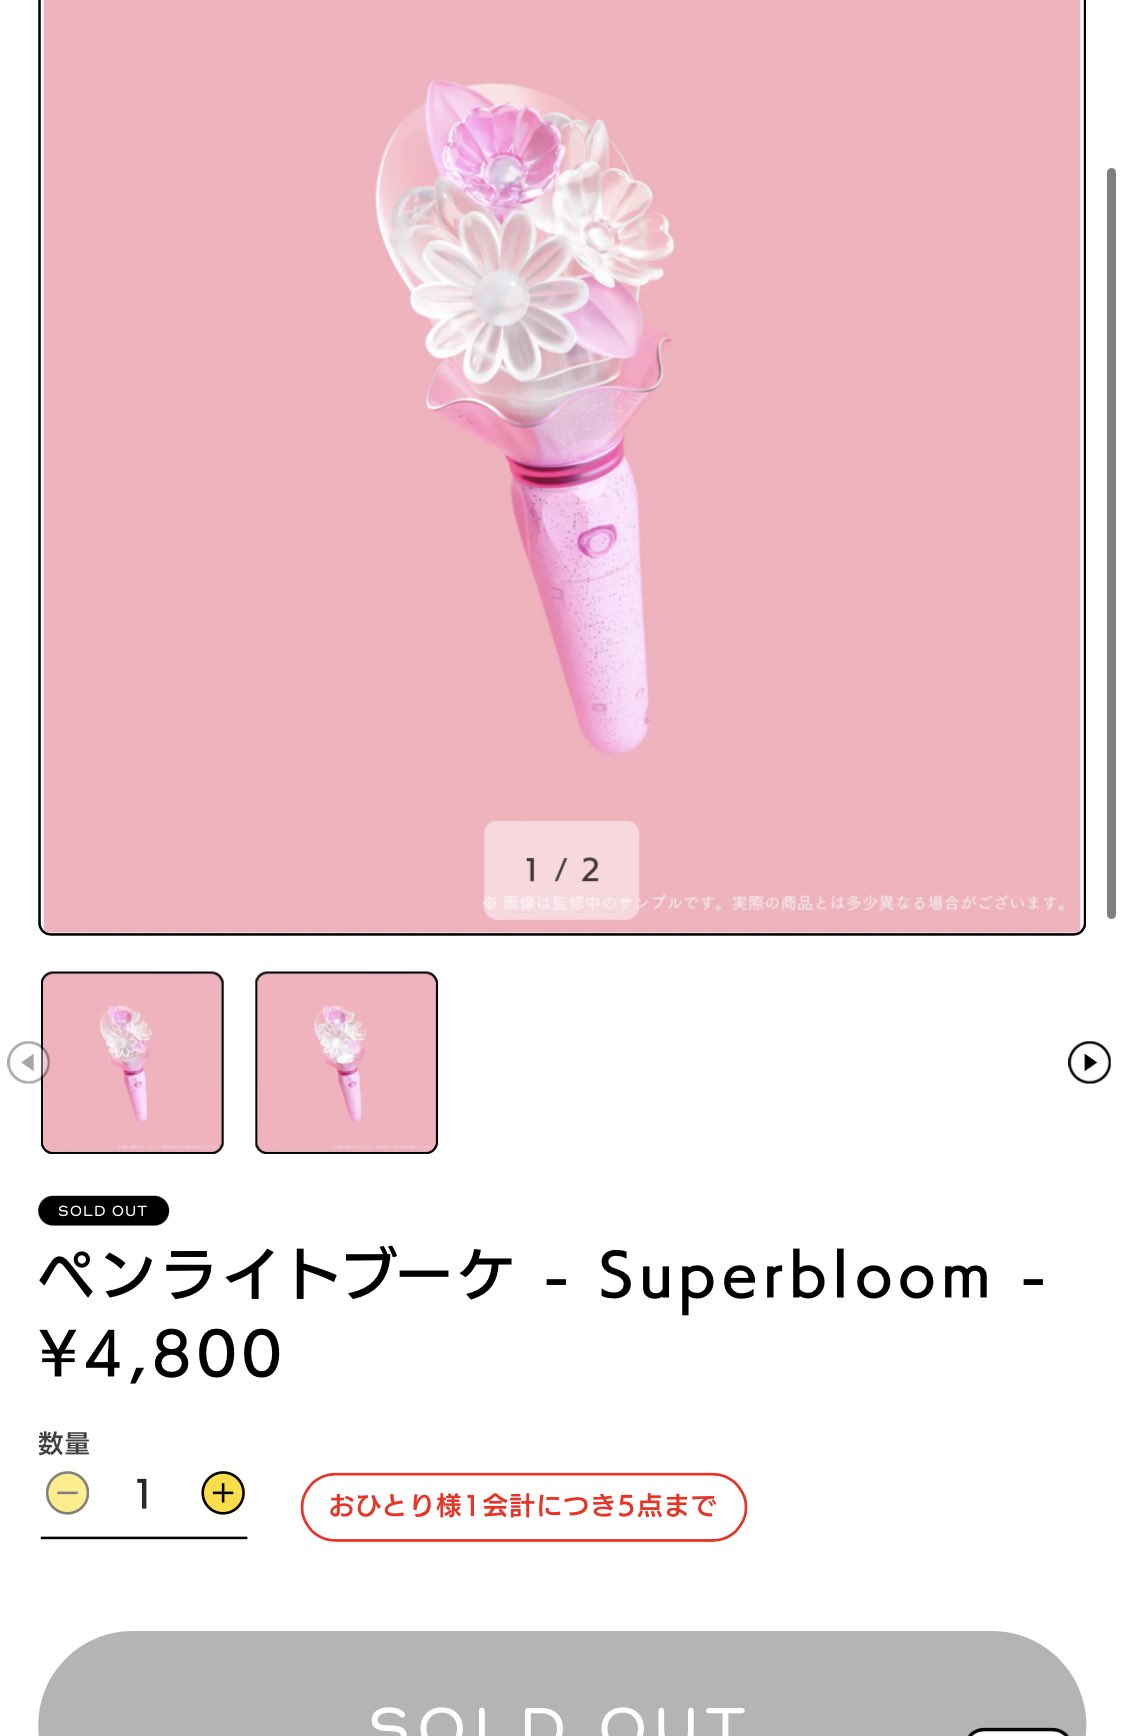1124x1736 pixels.
Task: Click the next thumbnail arrow icon
Action: pyautogui.click(x=1089, y=1062)
